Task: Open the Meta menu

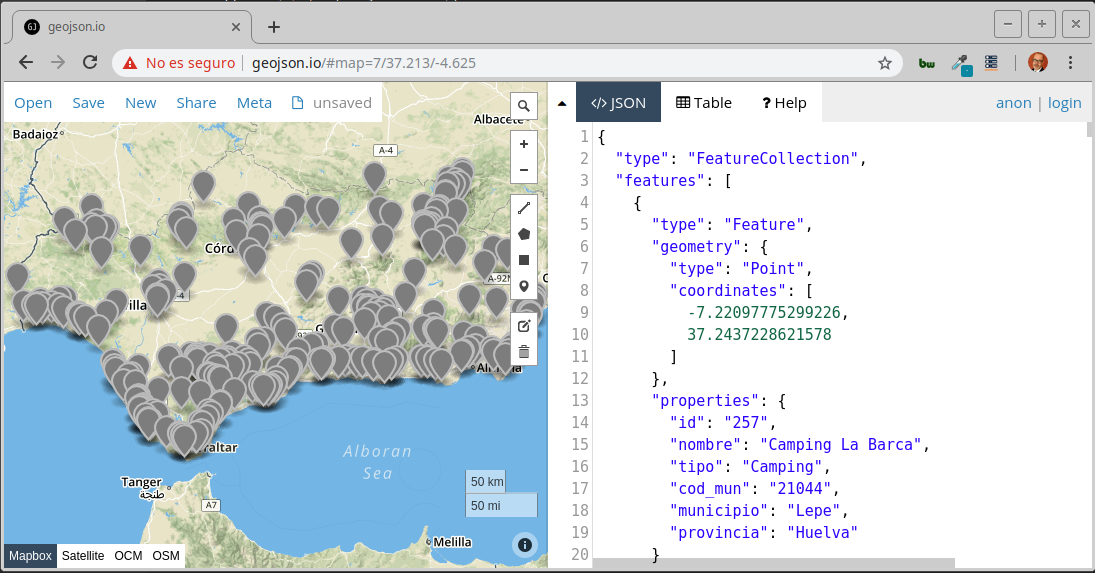Action: pyautogui.click(x=254, y=103)
